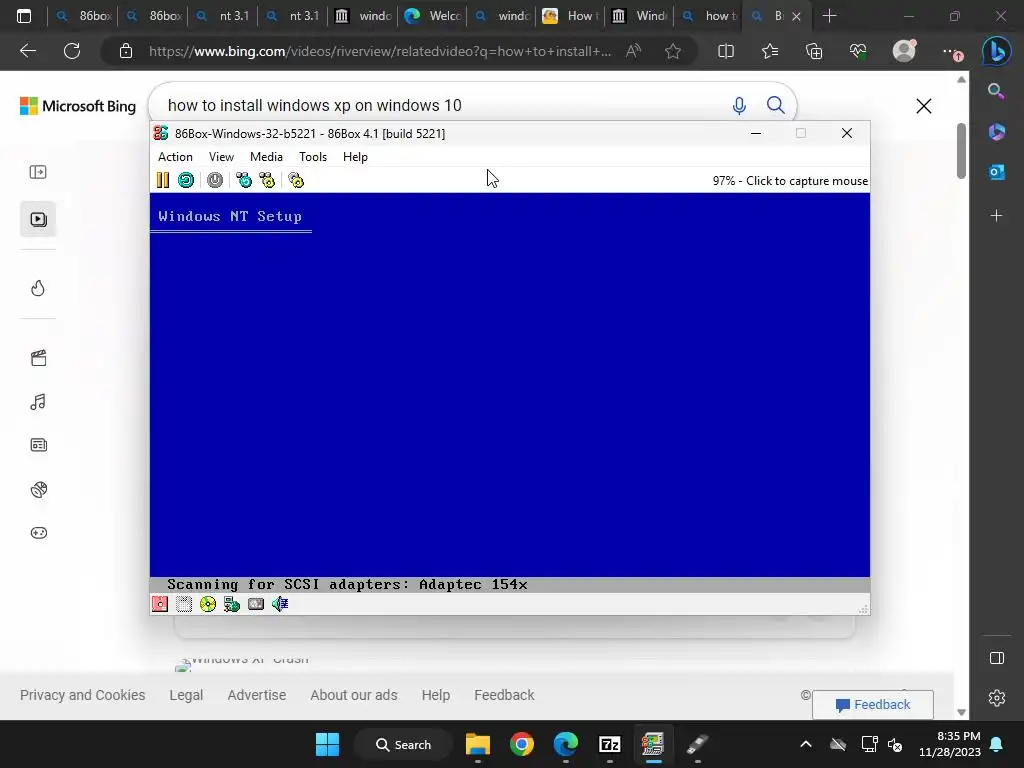Open 7-Zip from the taskbar
The image size is (1024, 768).
[x=609, y=744]
